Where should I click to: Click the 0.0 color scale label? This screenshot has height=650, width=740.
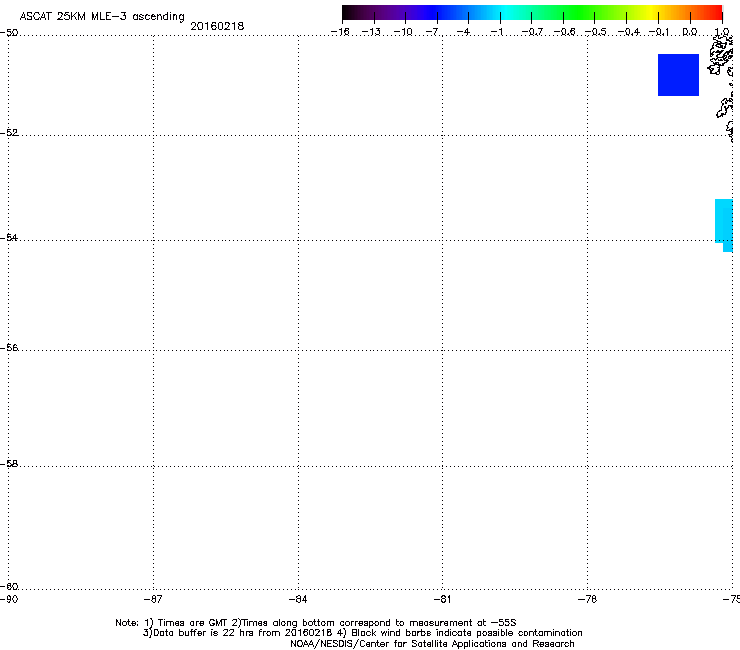tap(690, 32)
